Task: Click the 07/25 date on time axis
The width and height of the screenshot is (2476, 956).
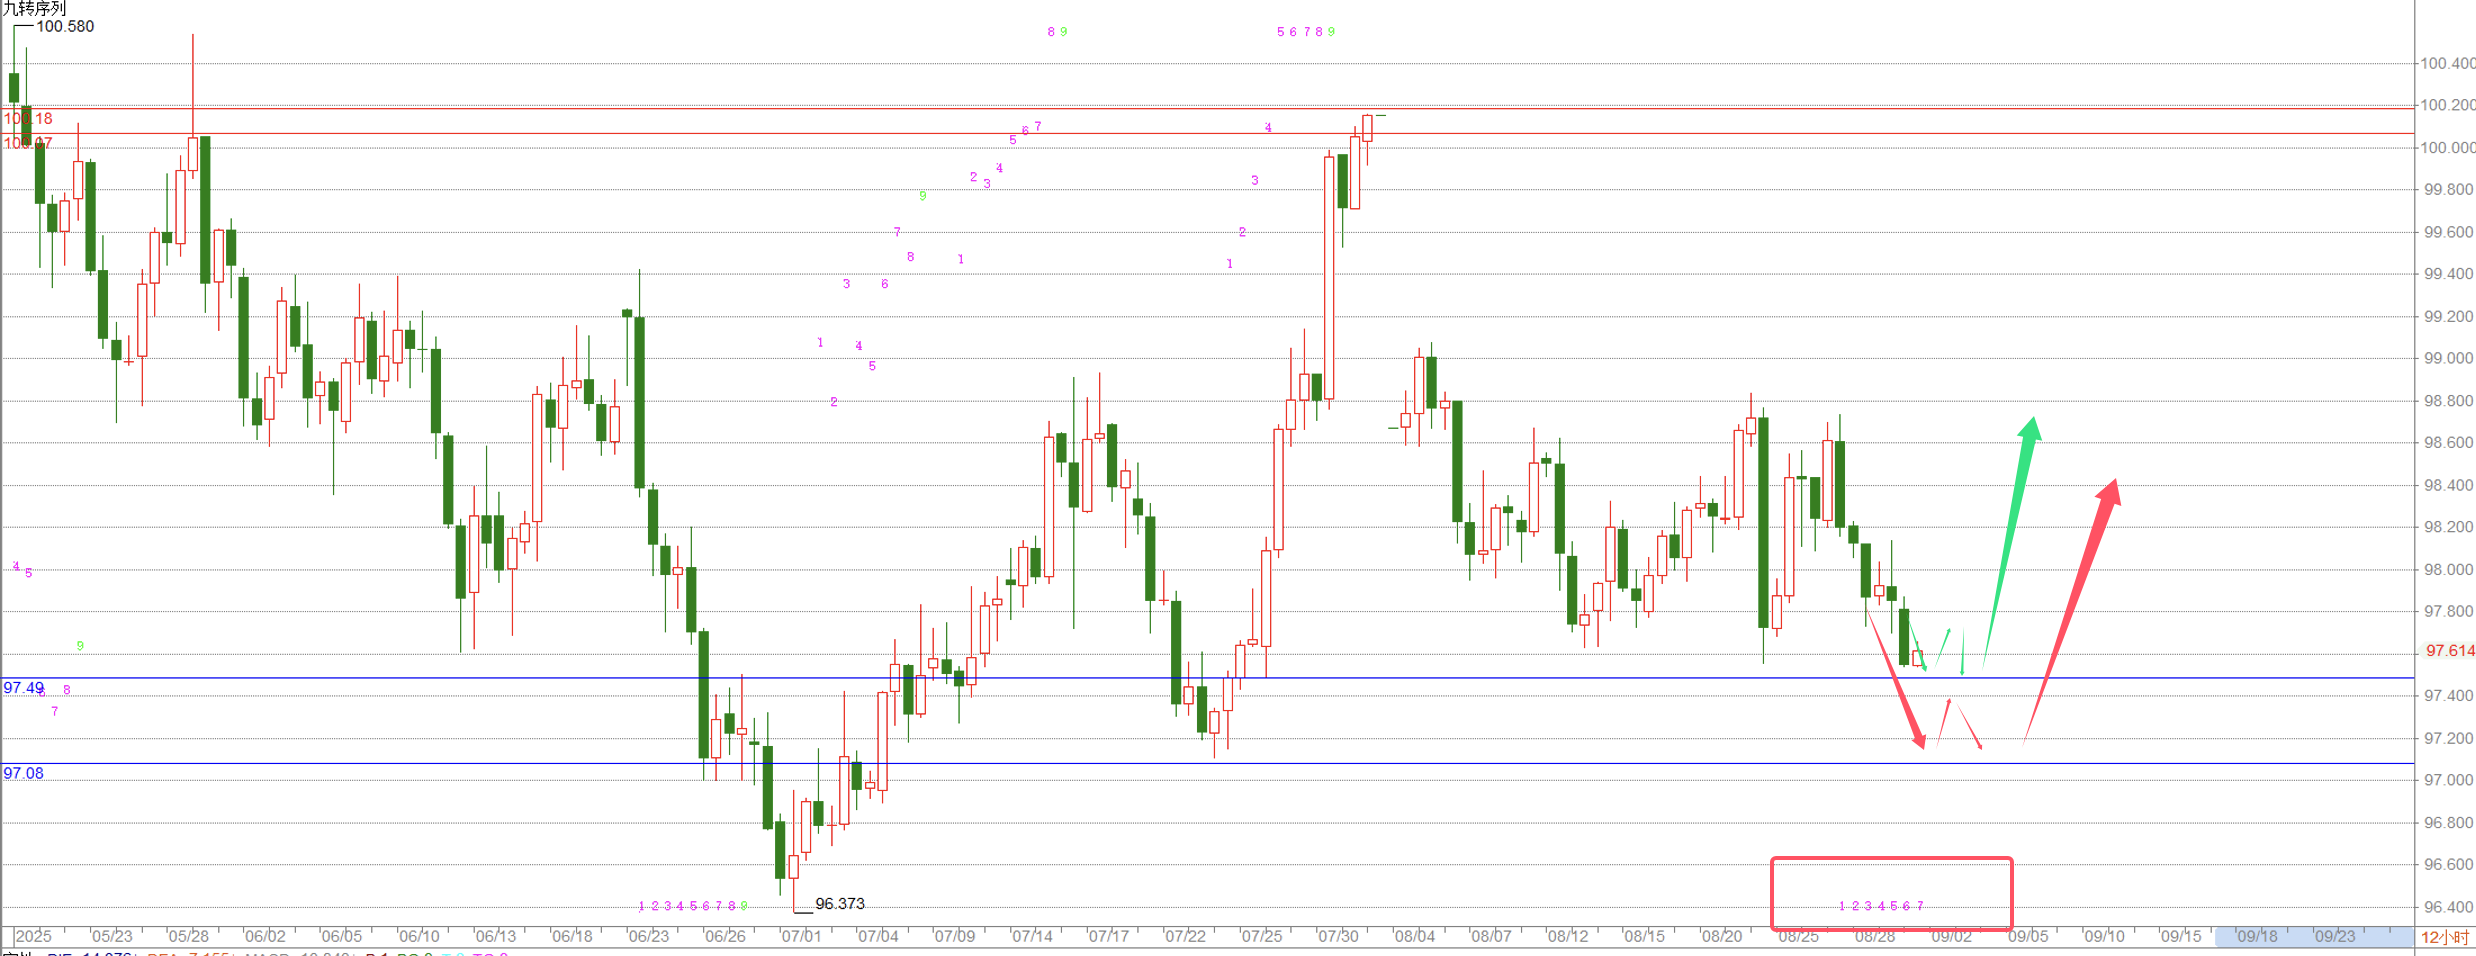Action: pyautogui.click(x=1262, y=937)
